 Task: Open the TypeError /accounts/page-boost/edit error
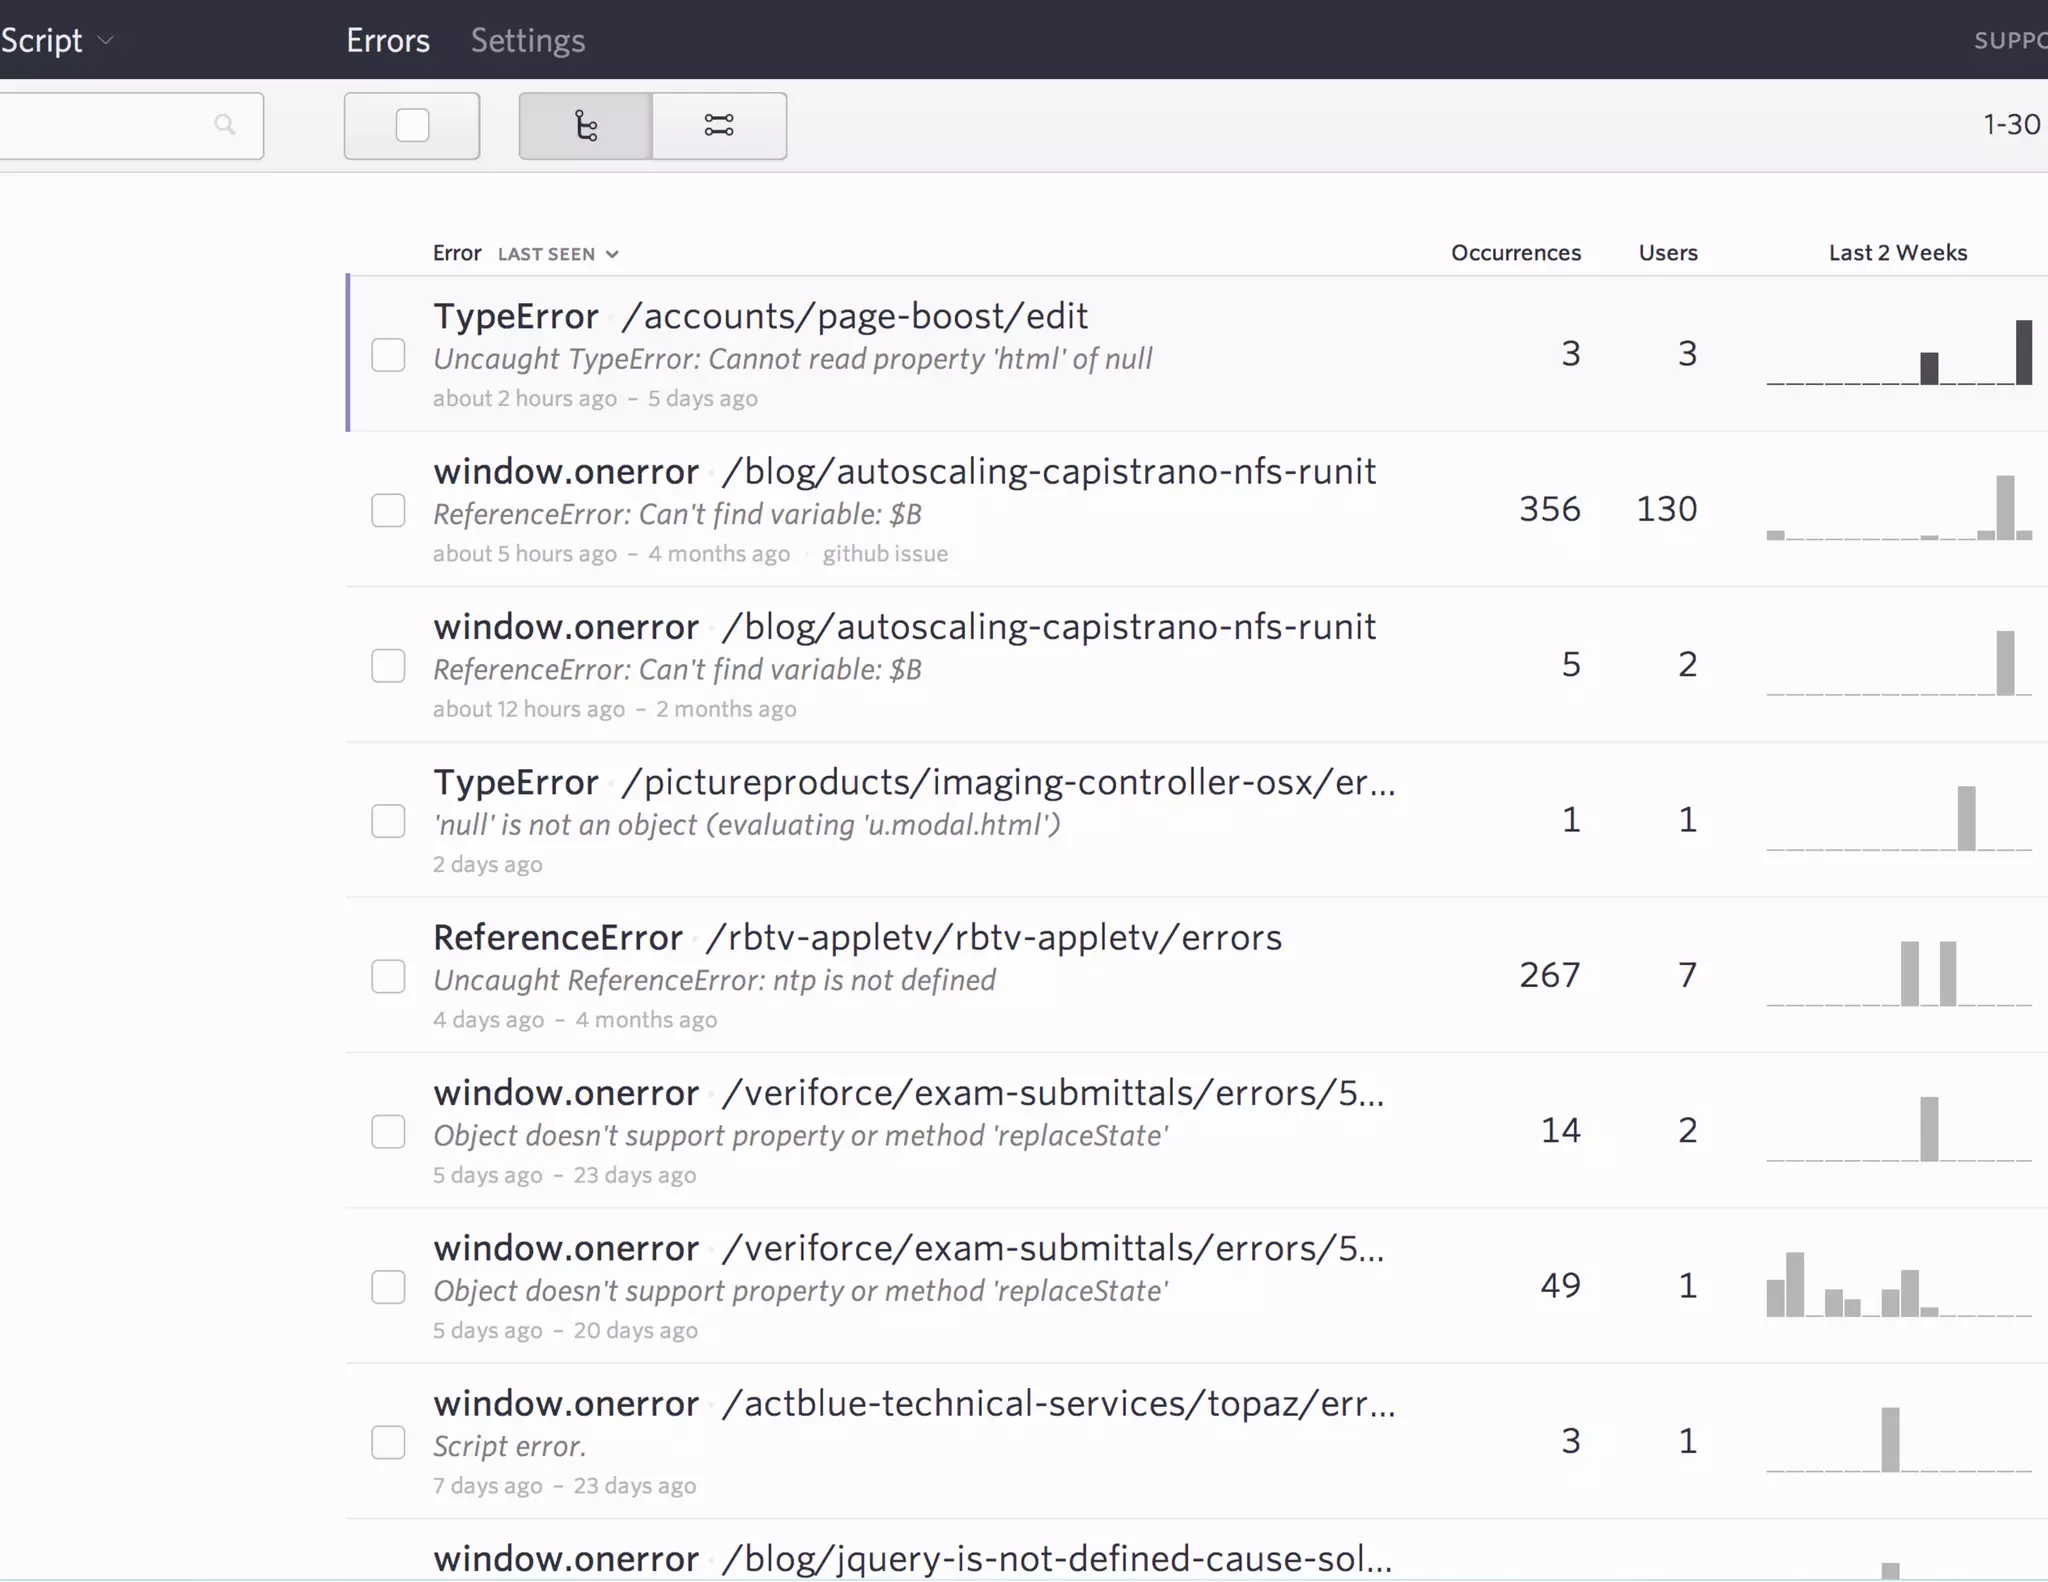760,317
